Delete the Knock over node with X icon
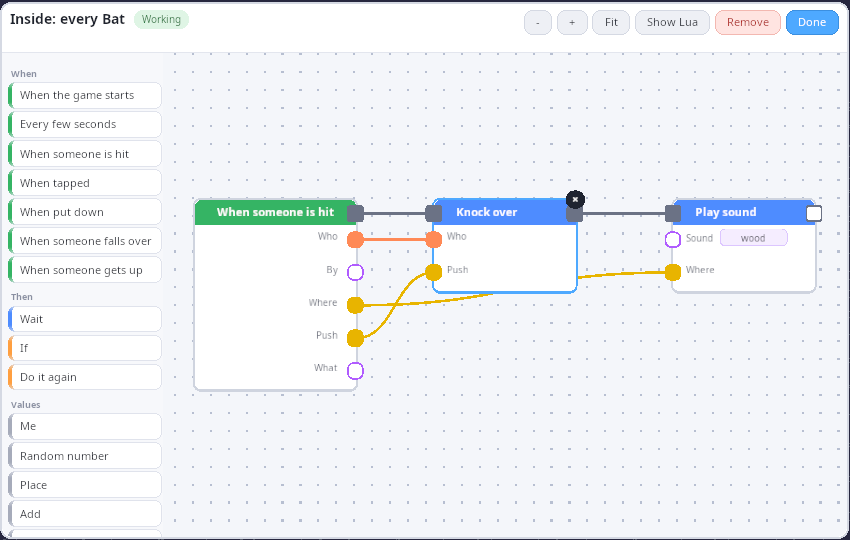Image resolution: width=850 pixels, height=540 pixels. point(575,200)
